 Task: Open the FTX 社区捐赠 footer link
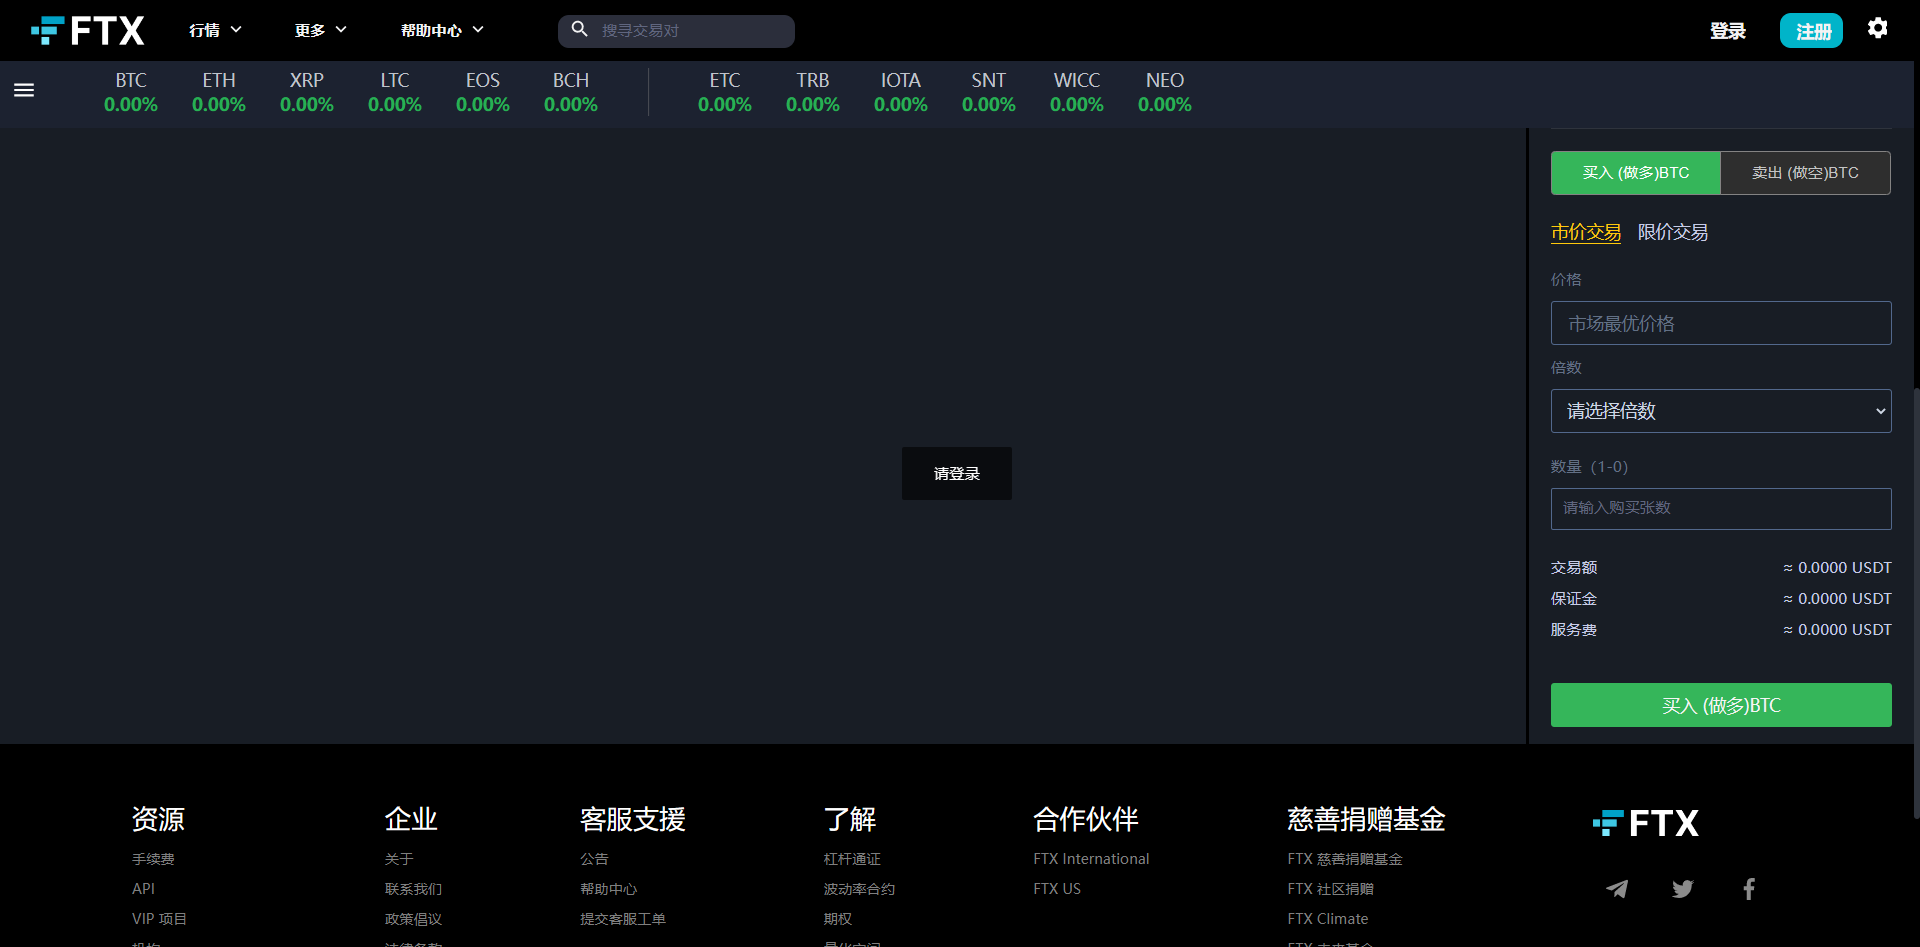(1330, 889)
